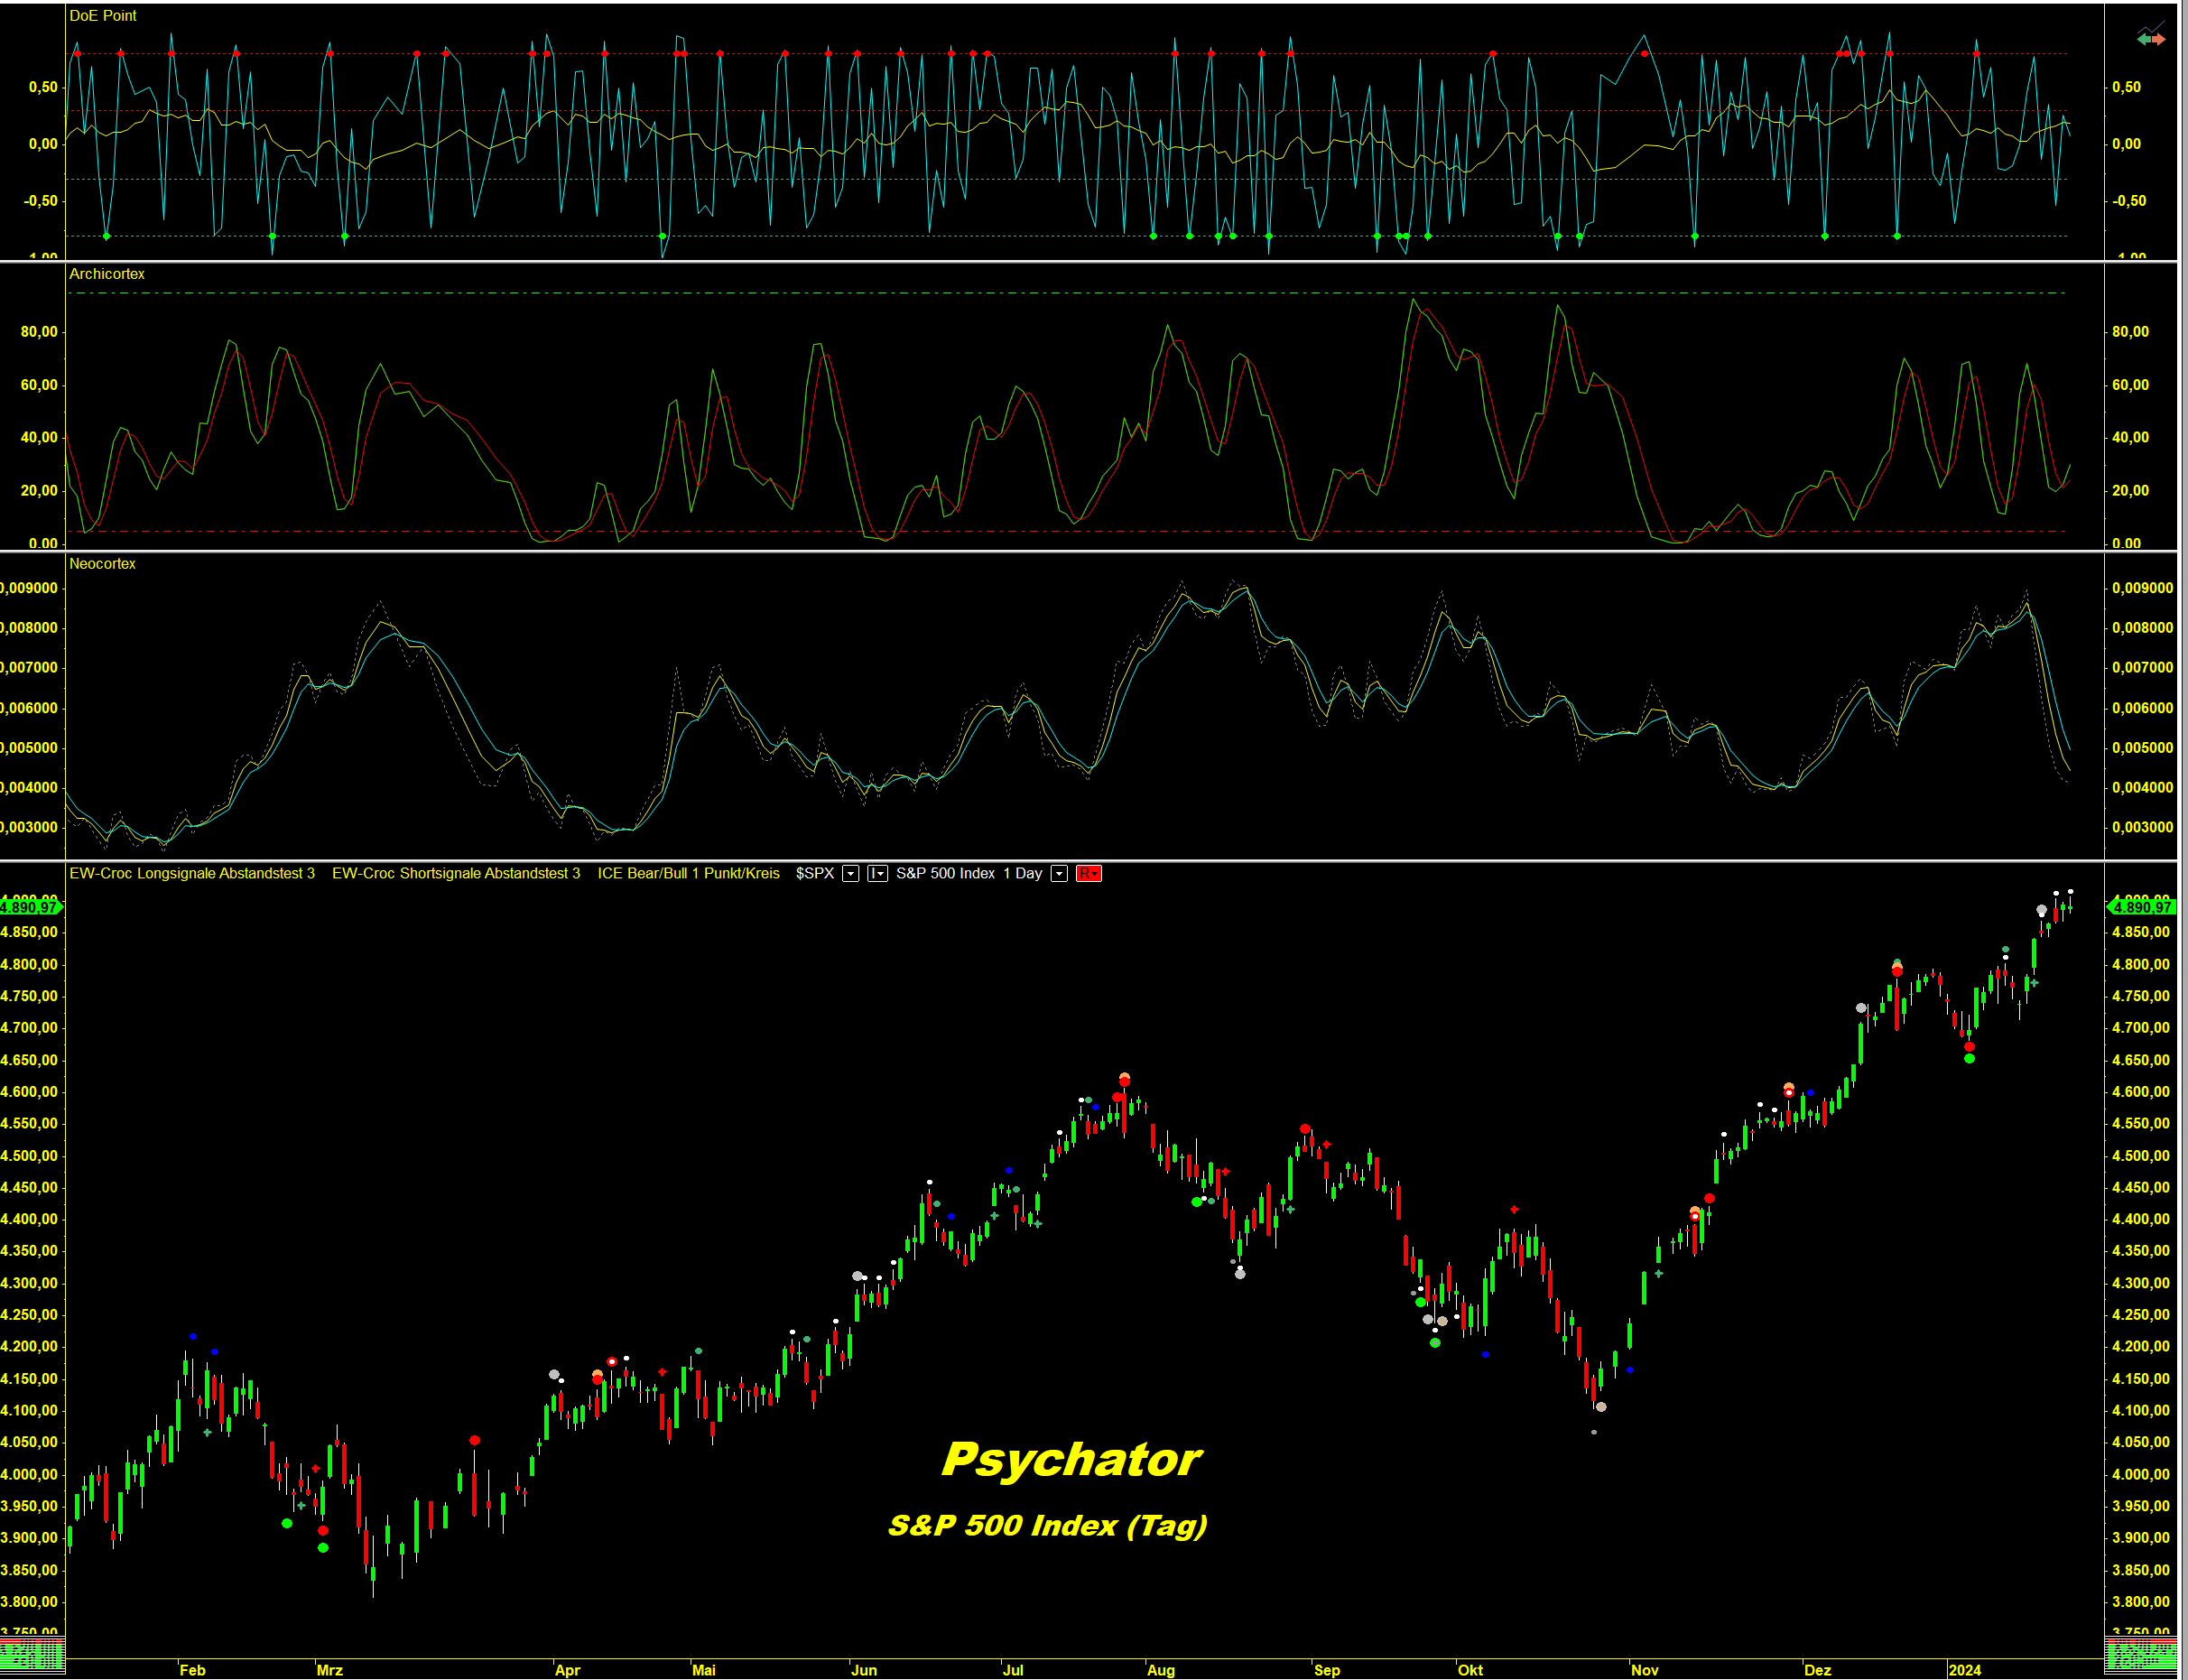The width and height of the screenshot is (2188, 1680).
Task: Click left green 4.890,97 price marker
Action: point(30,907)
